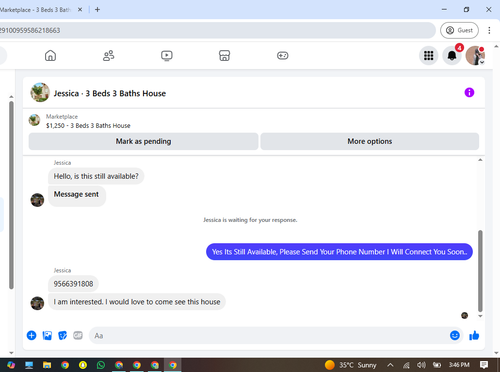This screenshot has height=372, width=500.
Task: Click Jessica's avatar in the chat header
Action: pyautogui.click(x=40, y=92)
